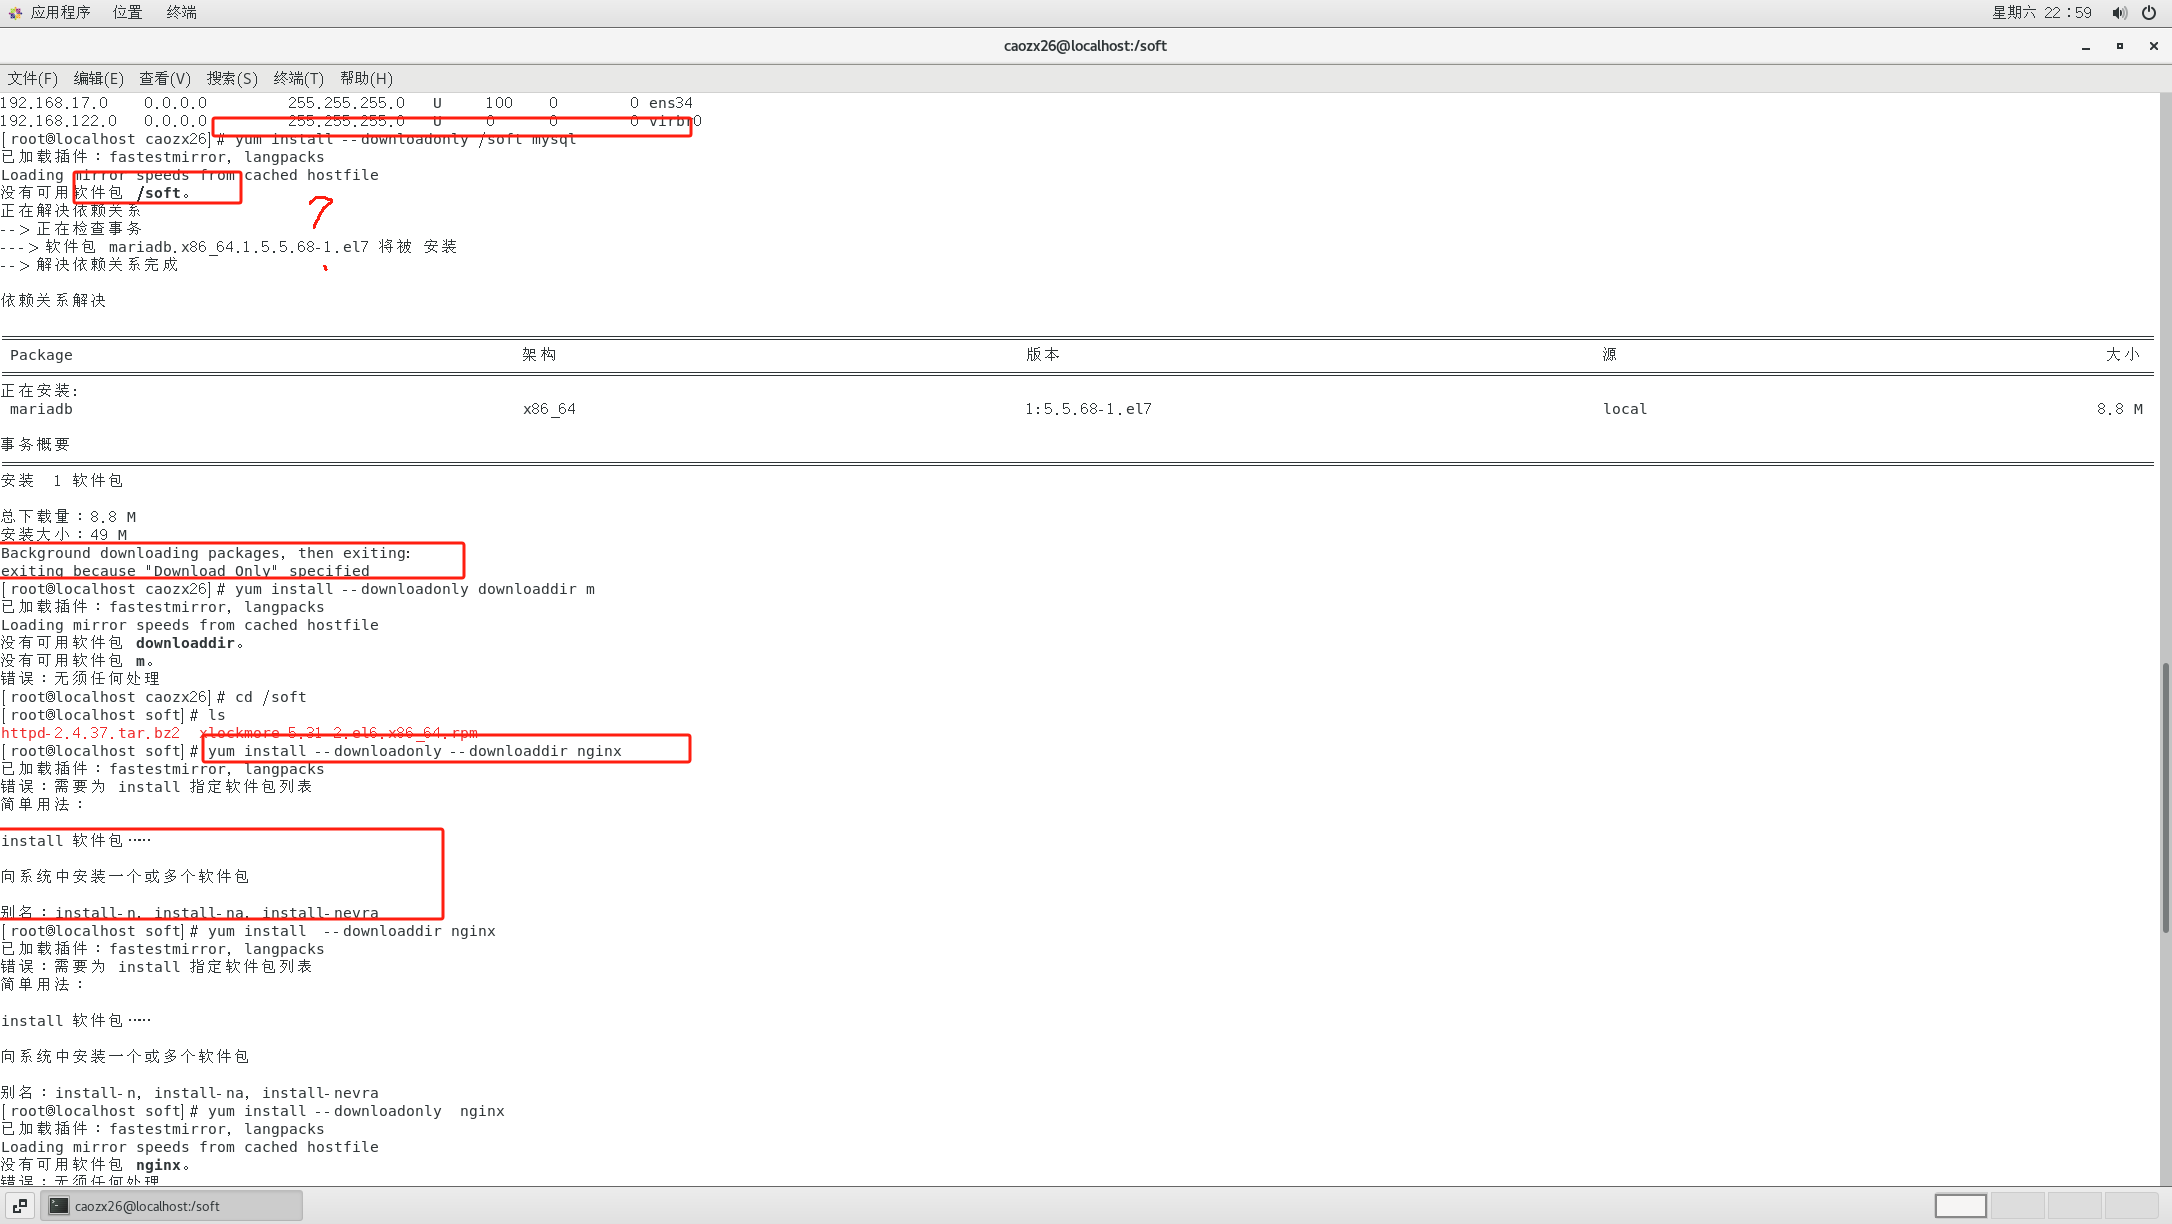
Task: Open the 帮助(H) help menu
Action: [366, 78]
